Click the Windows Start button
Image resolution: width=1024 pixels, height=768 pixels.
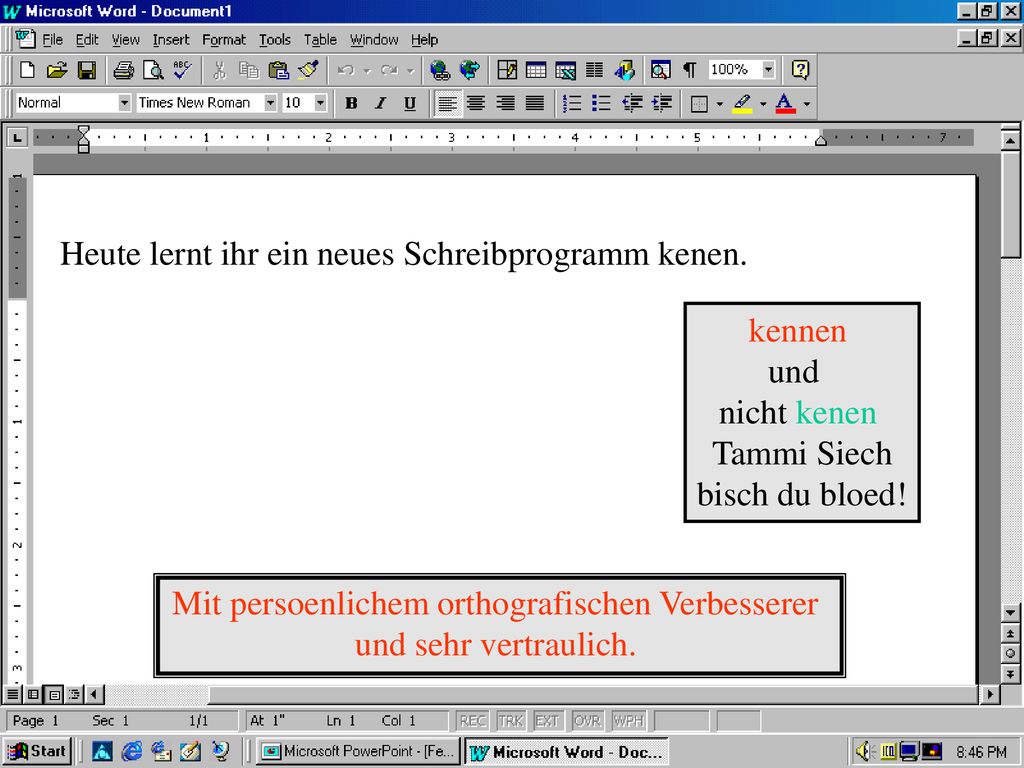[37, 752]
